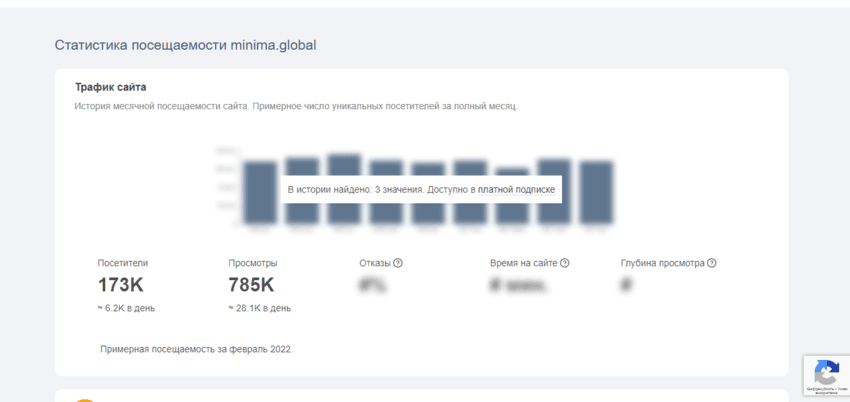The image size is (850, 402).
Task: Click the Время на сайте help icon
Action: pyautogui.click(x=564, y=263)
